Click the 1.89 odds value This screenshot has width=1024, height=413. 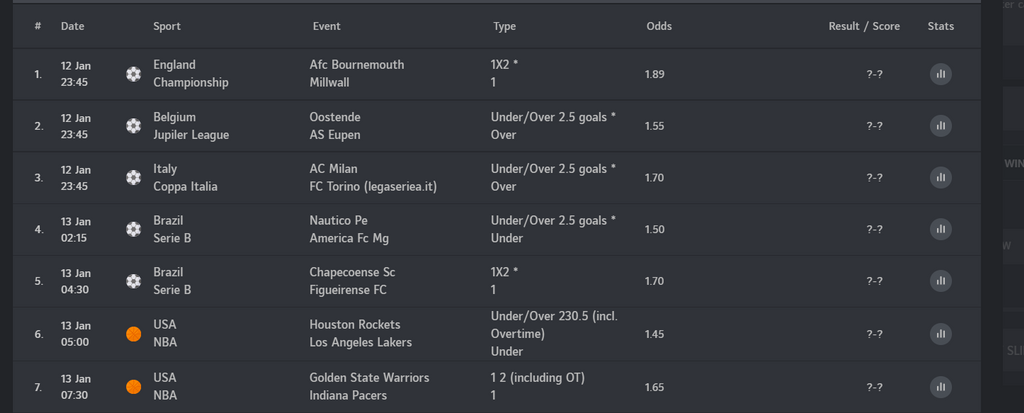tap(655, 74)
